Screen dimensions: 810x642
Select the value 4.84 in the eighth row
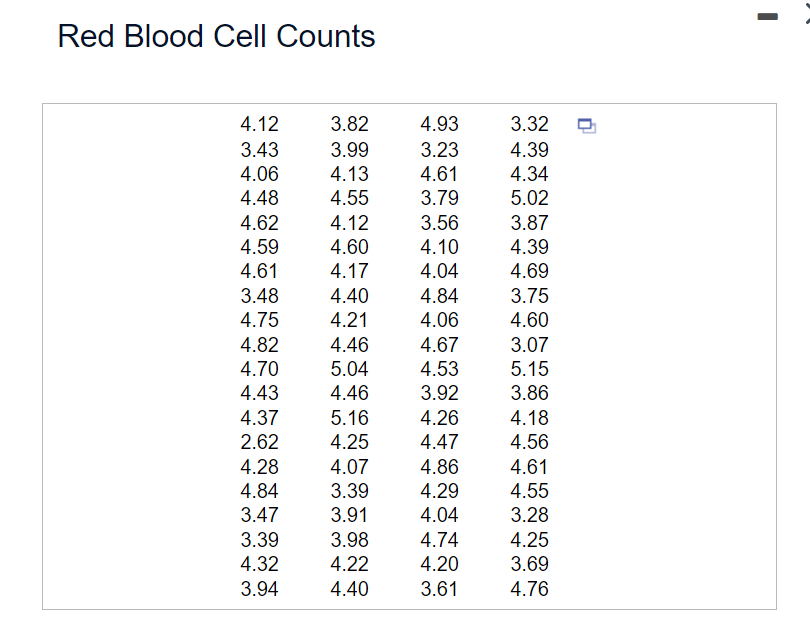click(441, 295)
